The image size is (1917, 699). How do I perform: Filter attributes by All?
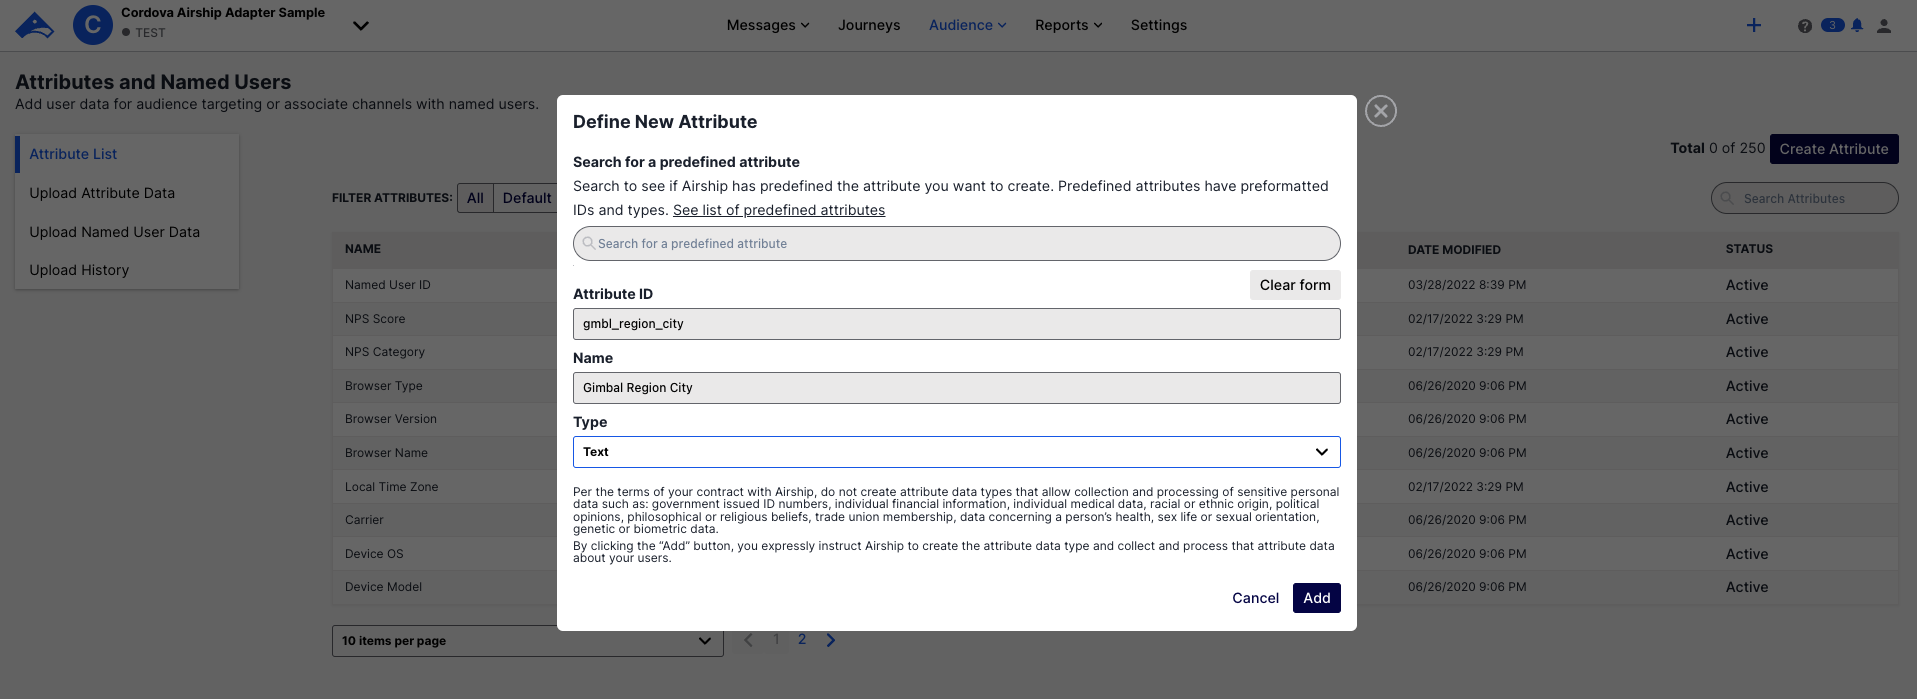[475, 198]
